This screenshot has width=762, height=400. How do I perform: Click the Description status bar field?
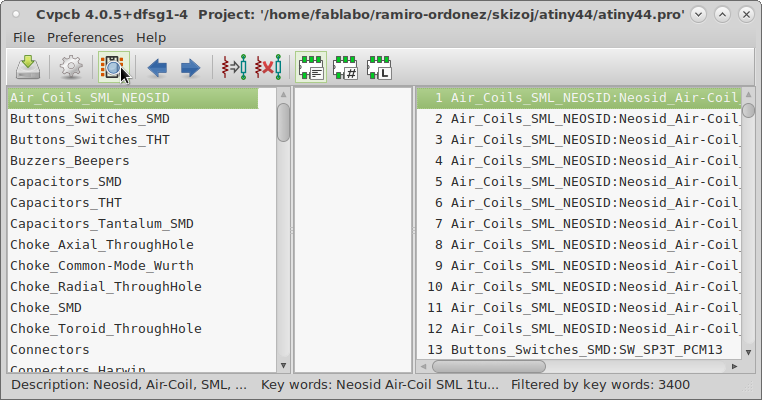[x=129, y=385]
